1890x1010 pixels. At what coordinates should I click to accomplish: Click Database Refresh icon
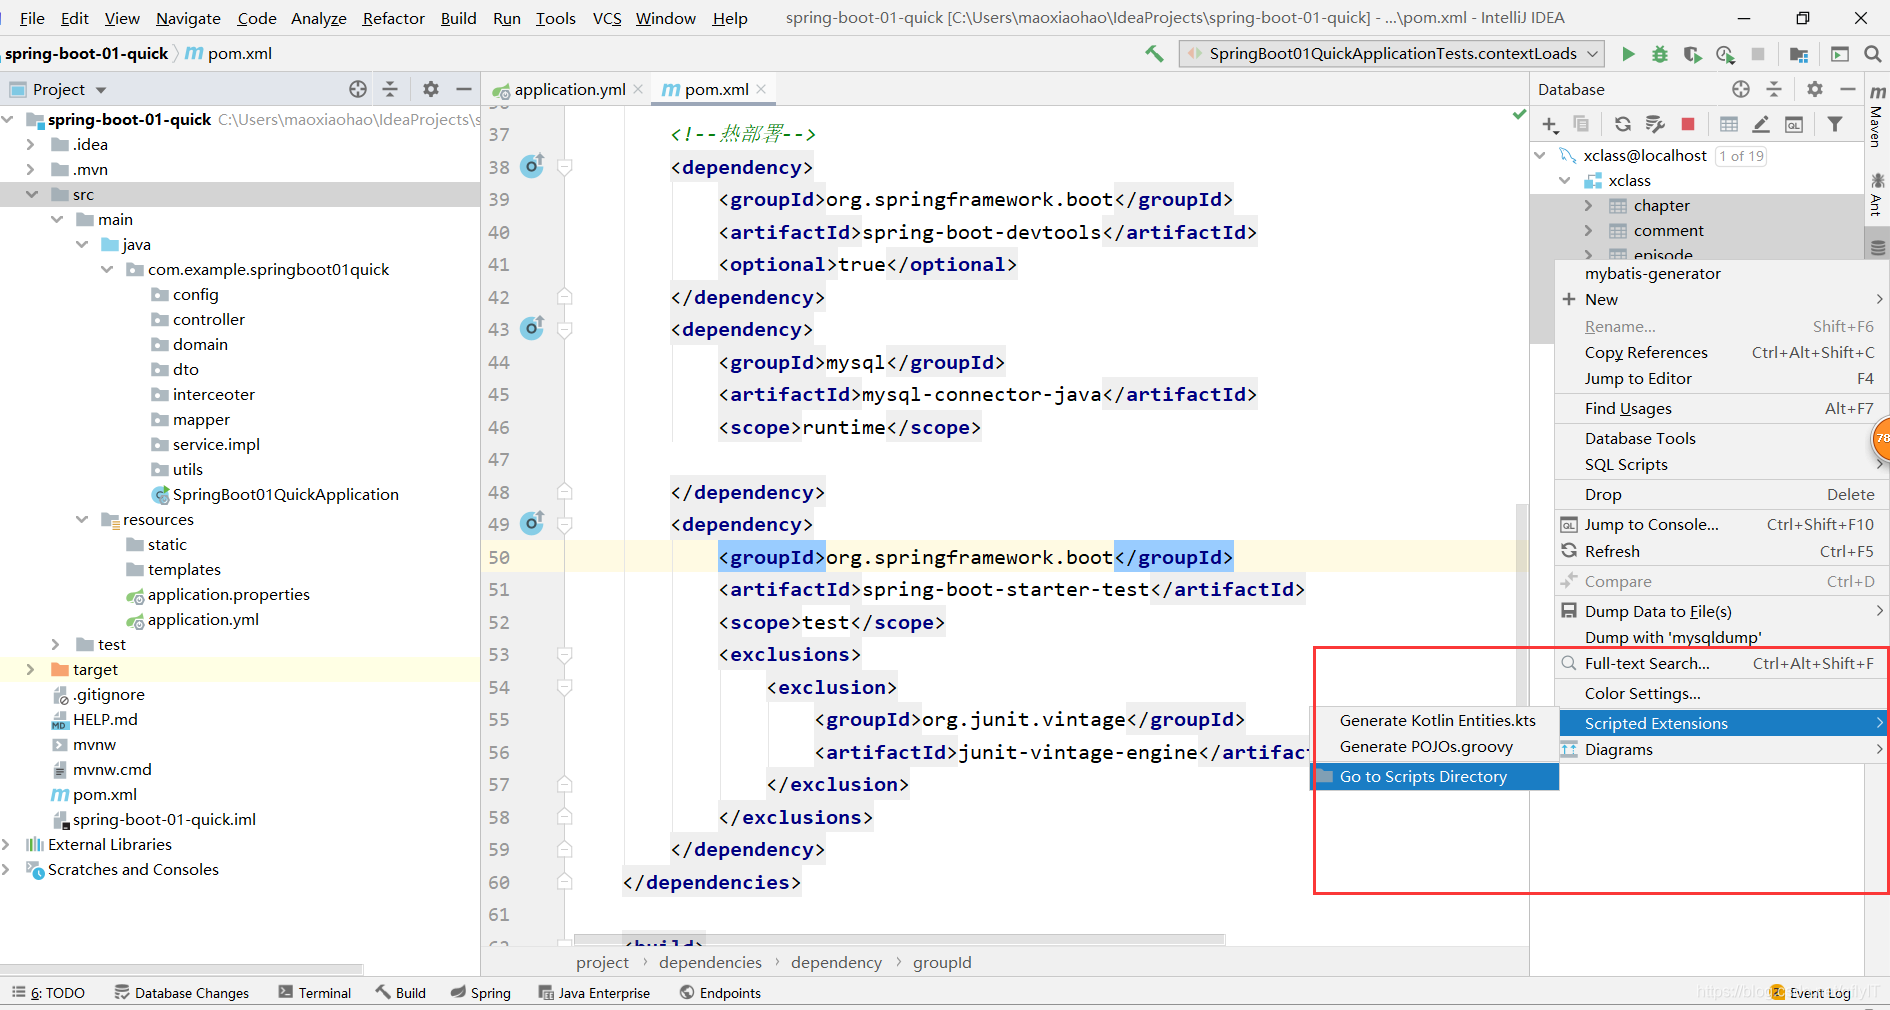tap(1623, 124)
